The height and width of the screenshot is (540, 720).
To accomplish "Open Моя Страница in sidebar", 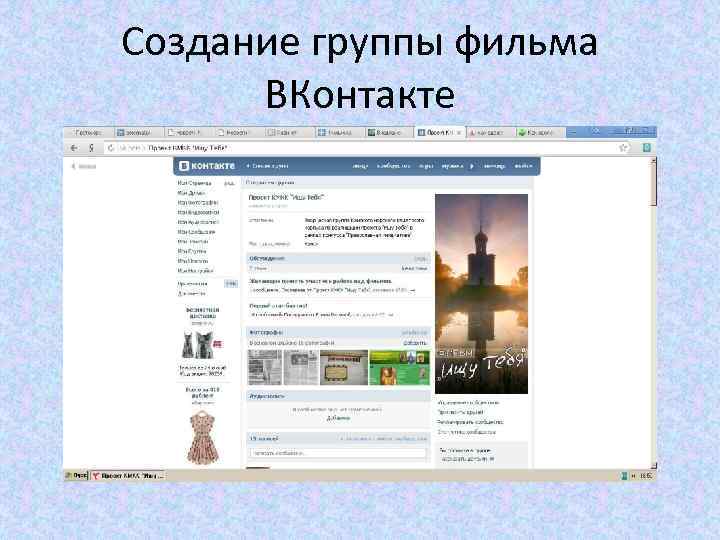I will (x=194, y=183).
